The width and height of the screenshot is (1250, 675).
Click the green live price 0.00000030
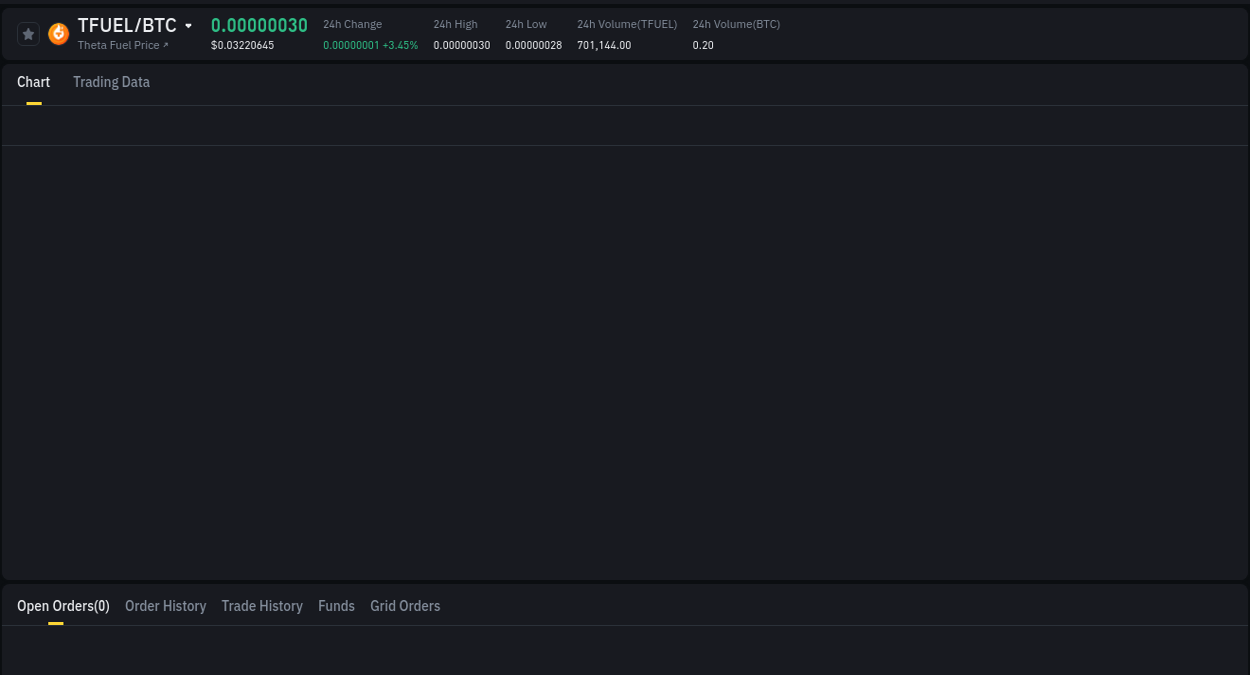click(x=259, y=25)
